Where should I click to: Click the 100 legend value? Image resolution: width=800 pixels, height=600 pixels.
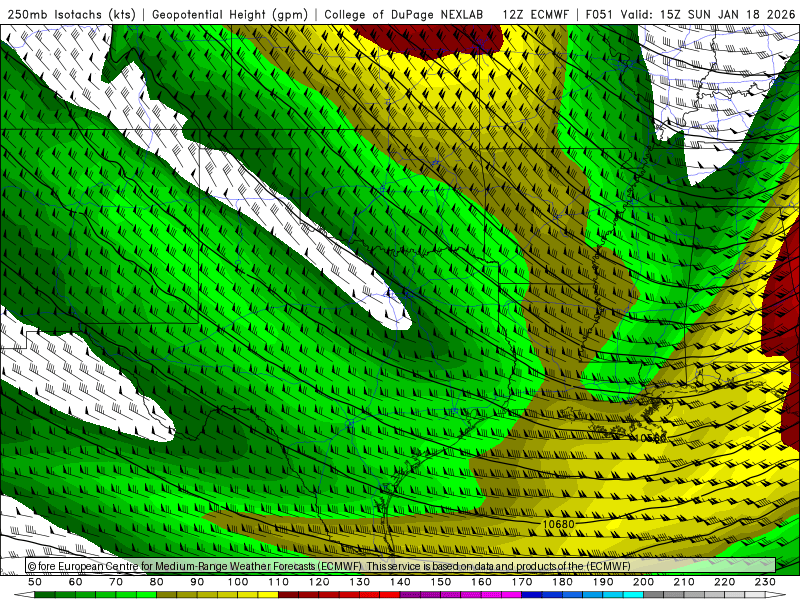[238, 582]
